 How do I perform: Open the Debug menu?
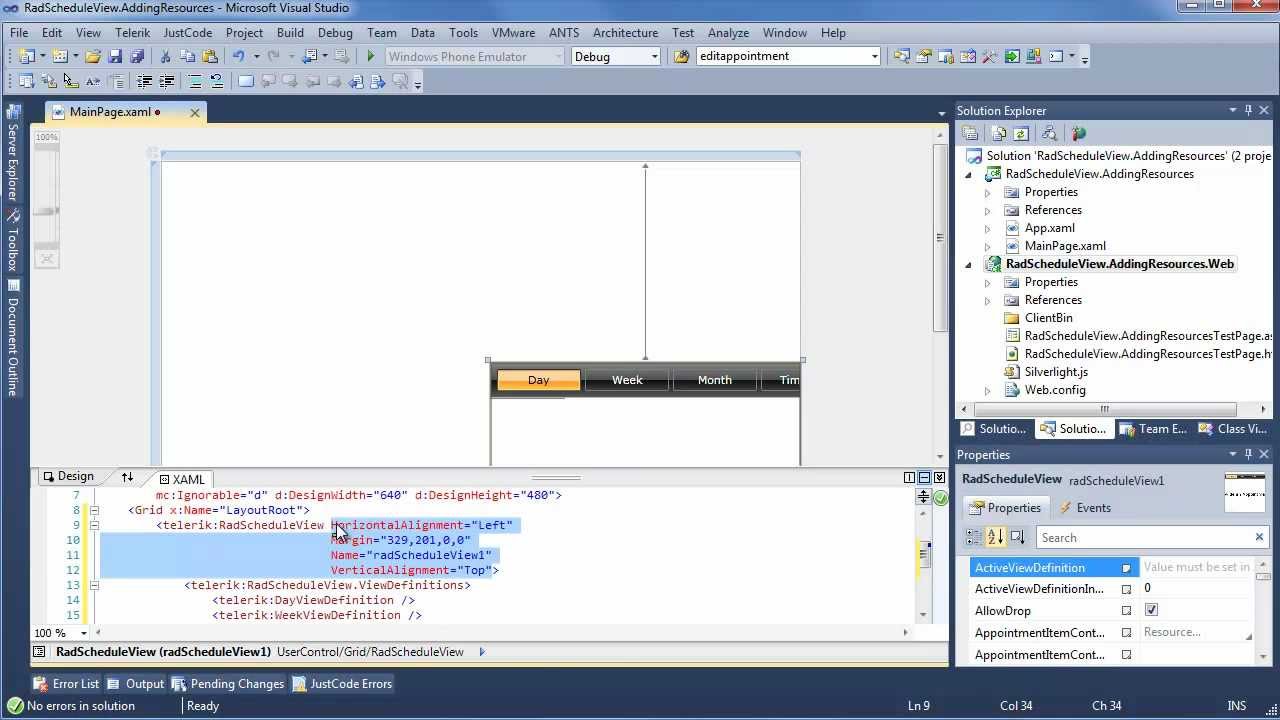coord(335,32)
